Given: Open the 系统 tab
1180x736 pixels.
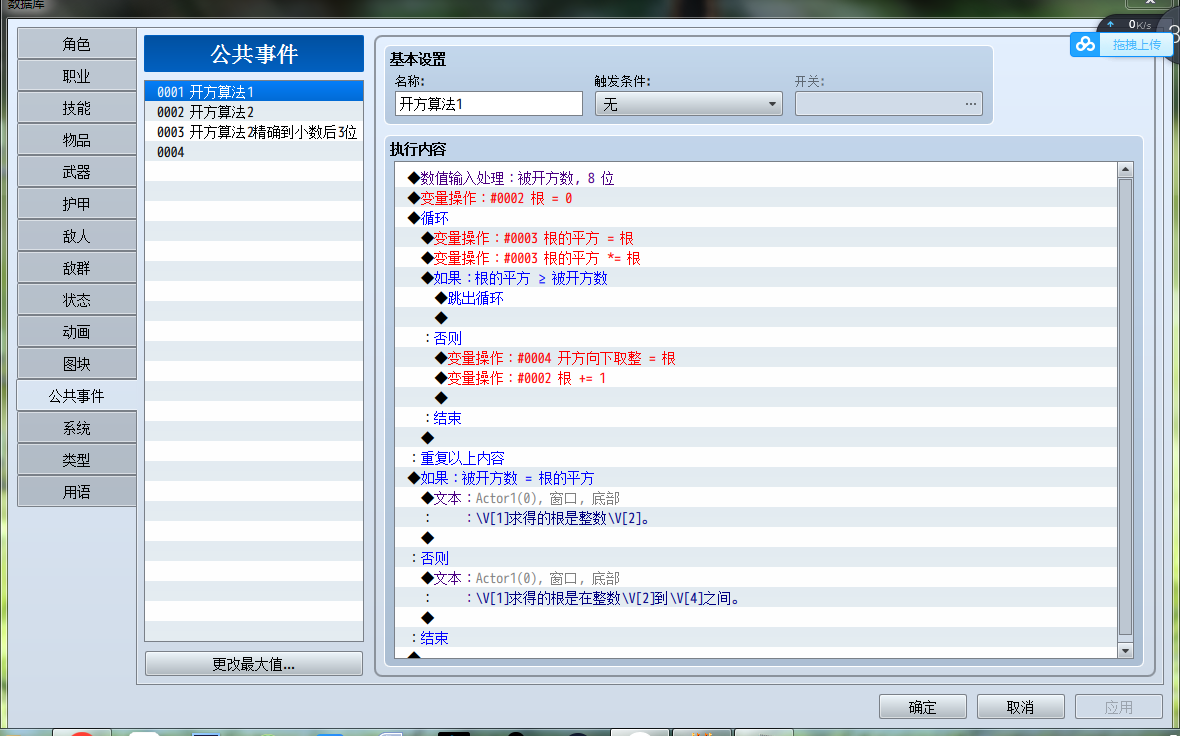Looking at the screenshot, I should (x=77, y=428).
